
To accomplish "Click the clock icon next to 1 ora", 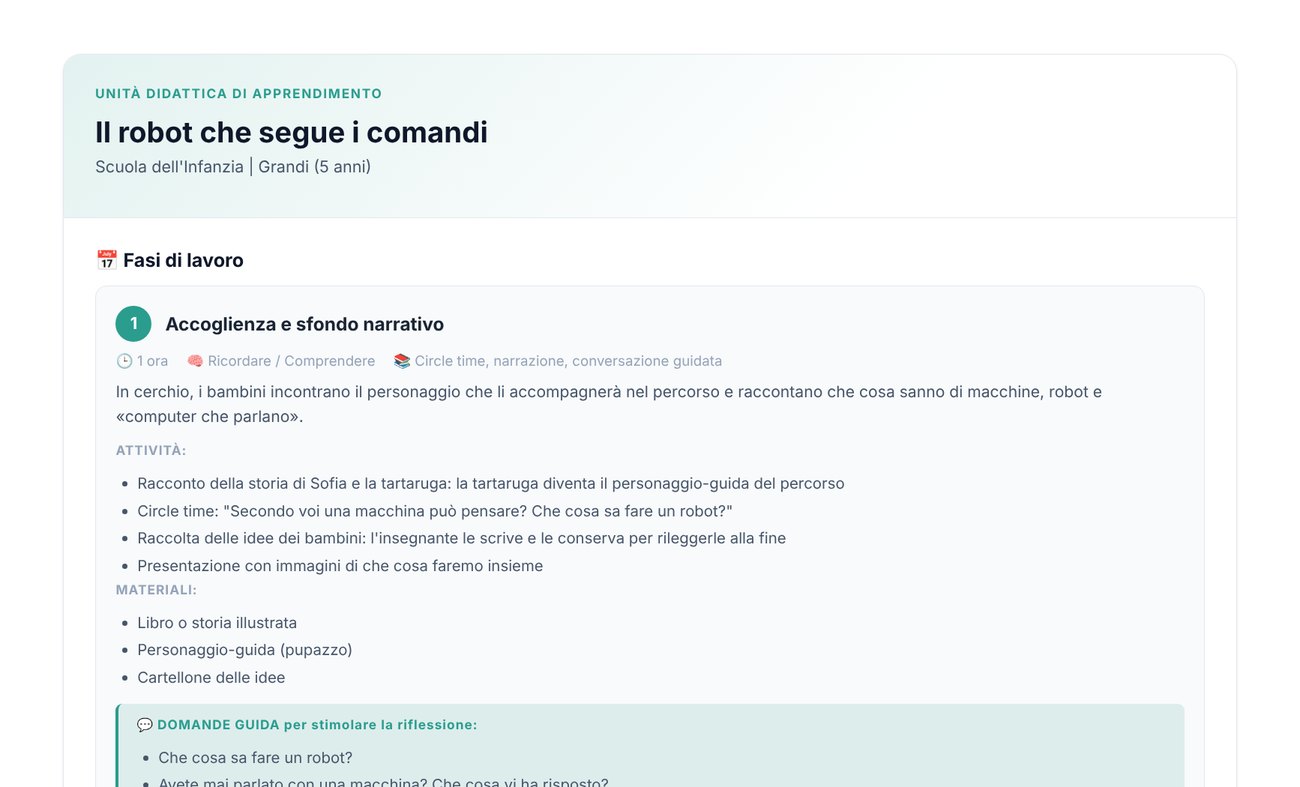I will point(124,361).
